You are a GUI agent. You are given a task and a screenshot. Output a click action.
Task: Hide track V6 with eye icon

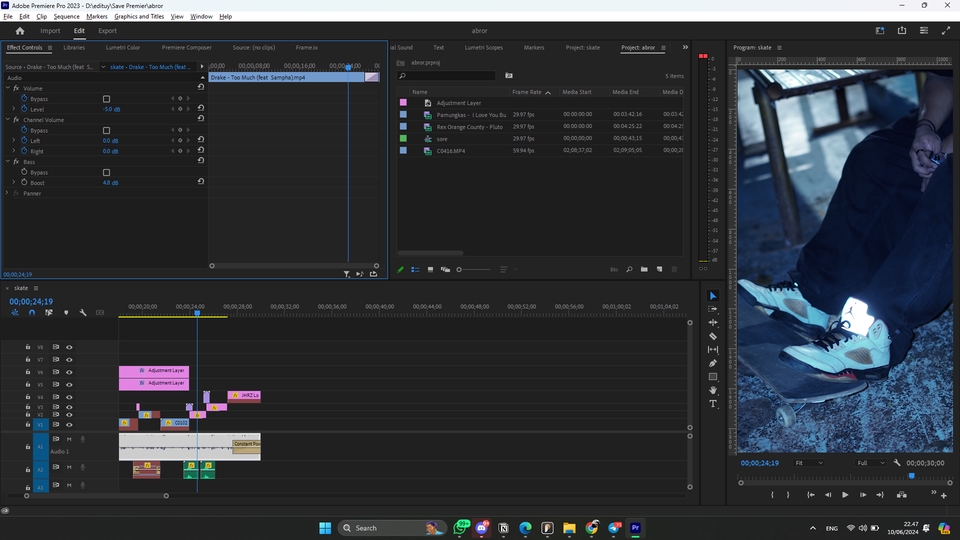coord(69,372)
